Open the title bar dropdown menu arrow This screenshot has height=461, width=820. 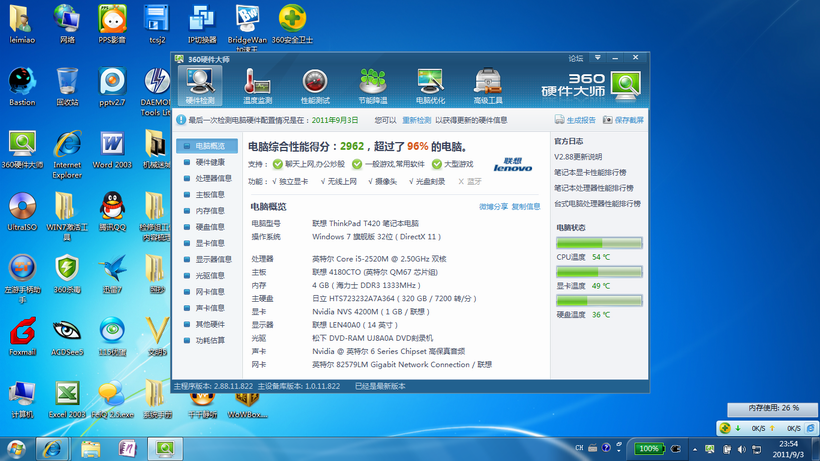[597, 57]
